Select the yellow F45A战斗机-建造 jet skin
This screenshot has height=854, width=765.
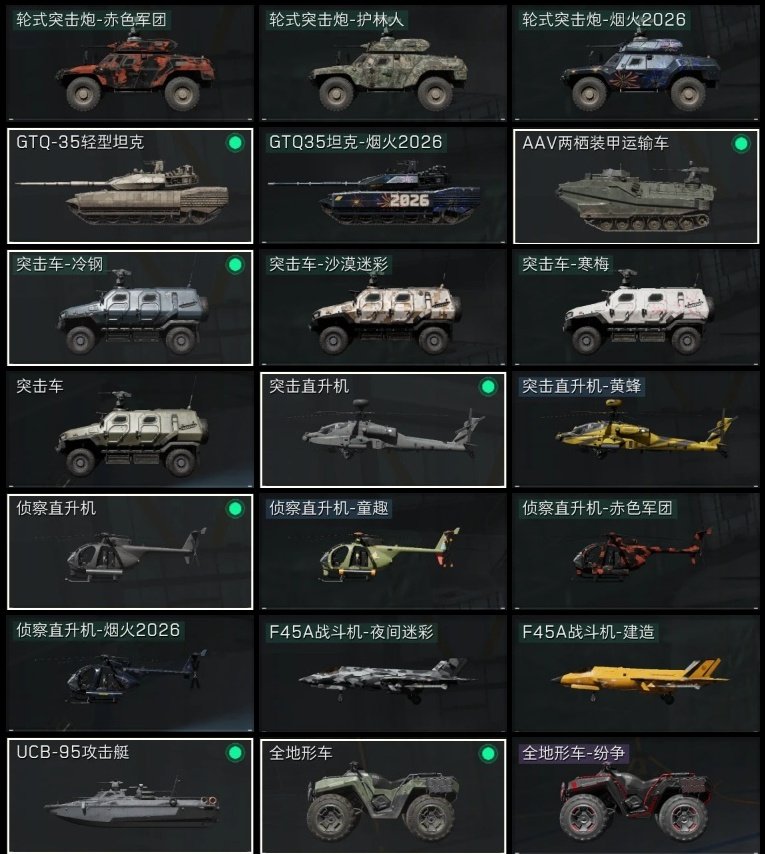pyautogui.click(x=636, y=674)
